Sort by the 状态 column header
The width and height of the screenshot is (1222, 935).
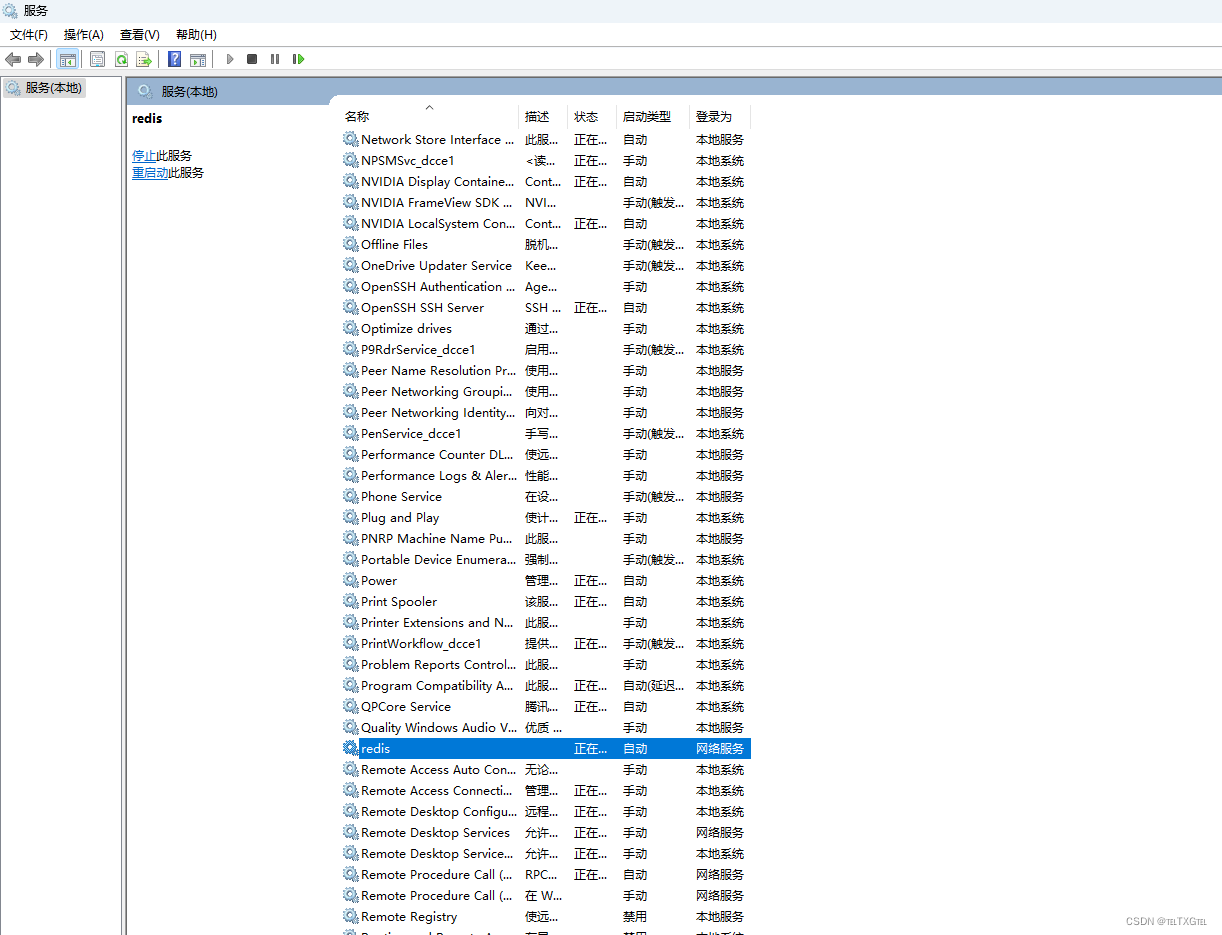[x=592, y=116]
